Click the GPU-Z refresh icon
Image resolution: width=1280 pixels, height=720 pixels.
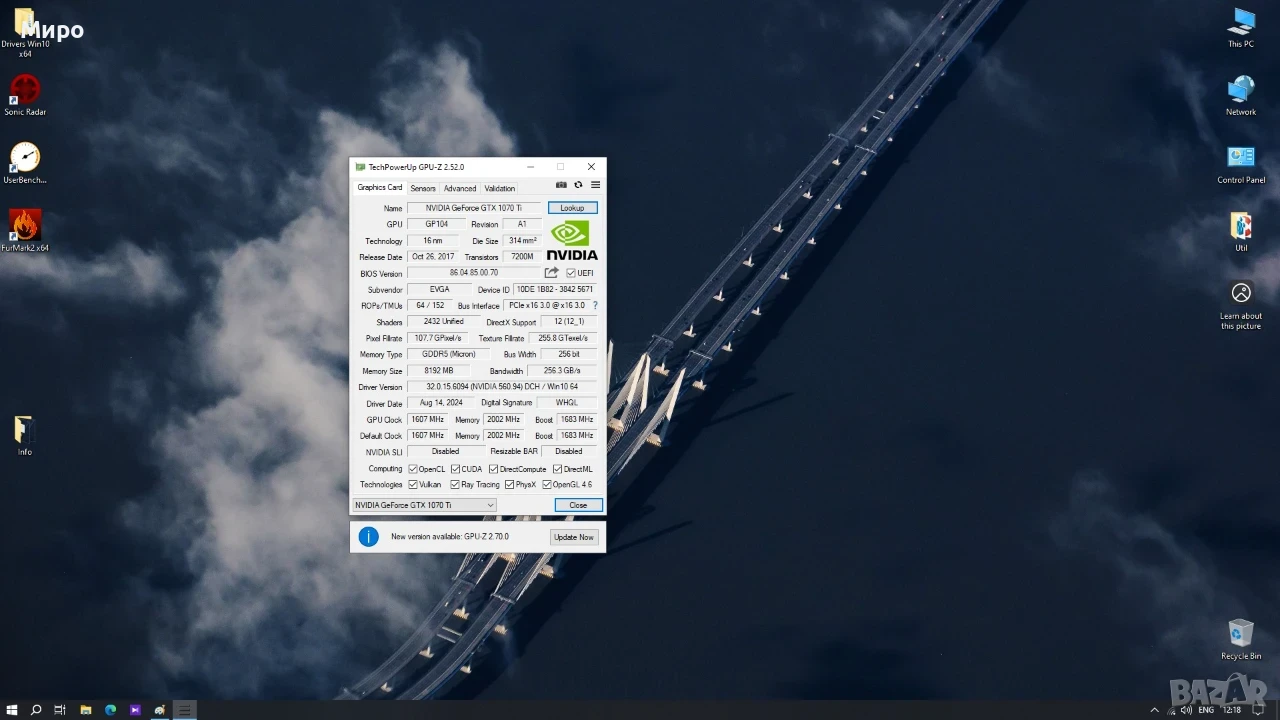coord(578,185)
